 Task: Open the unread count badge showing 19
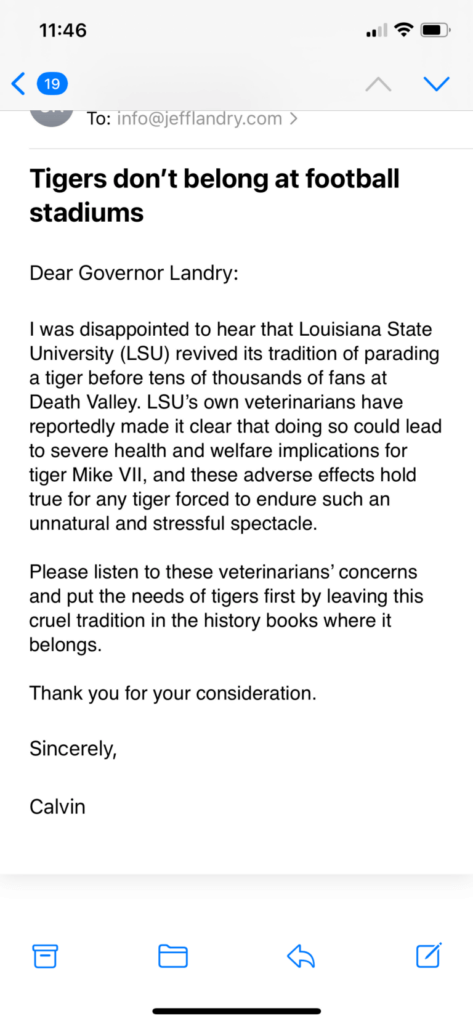(x=52, y=84)
